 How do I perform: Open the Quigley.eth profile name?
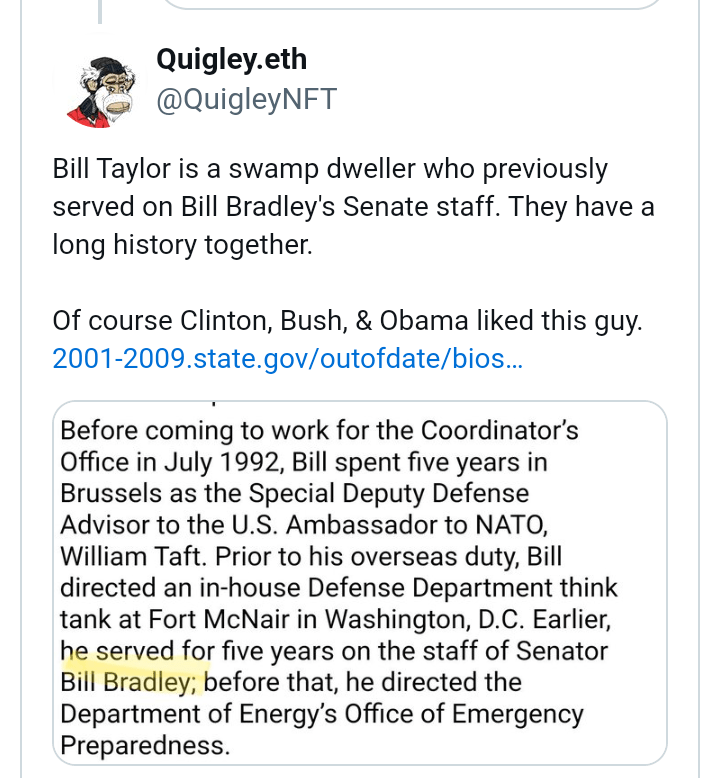coord(231,60)
